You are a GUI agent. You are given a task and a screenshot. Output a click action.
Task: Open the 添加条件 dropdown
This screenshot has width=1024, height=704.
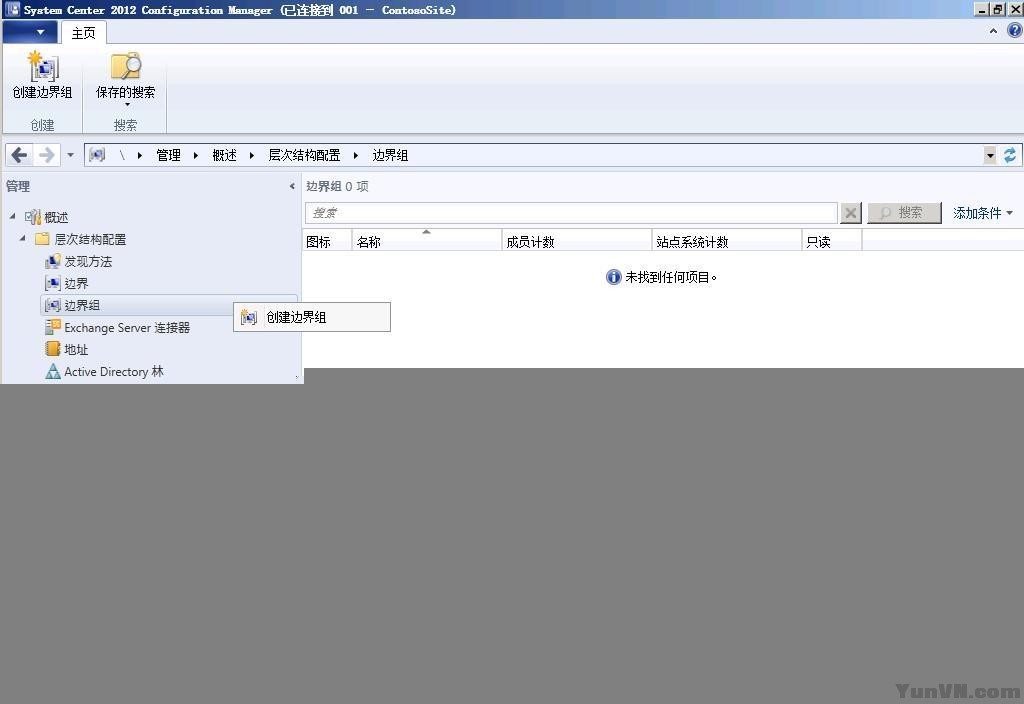(x=983, y=213)
